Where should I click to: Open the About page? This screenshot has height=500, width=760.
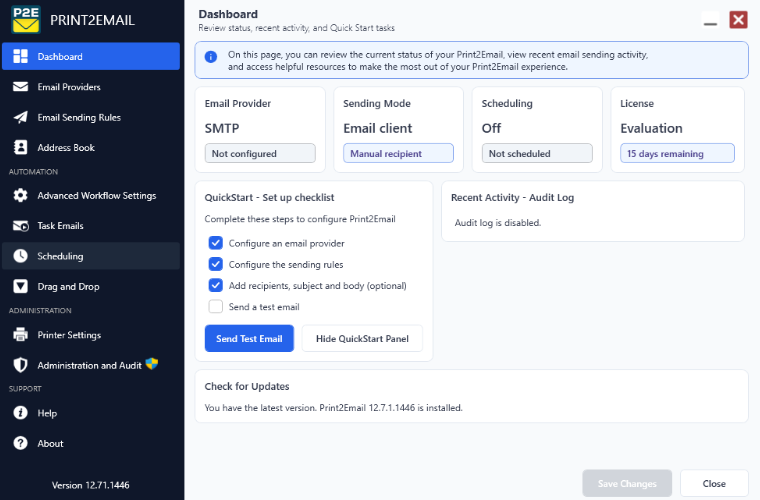pyautogui.click(x=91, y=443)
